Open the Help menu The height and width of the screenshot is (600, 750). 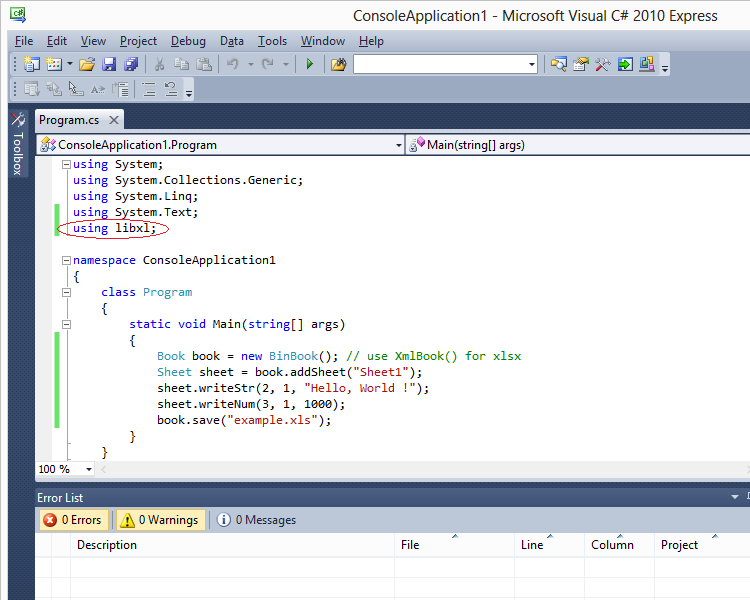371,41
